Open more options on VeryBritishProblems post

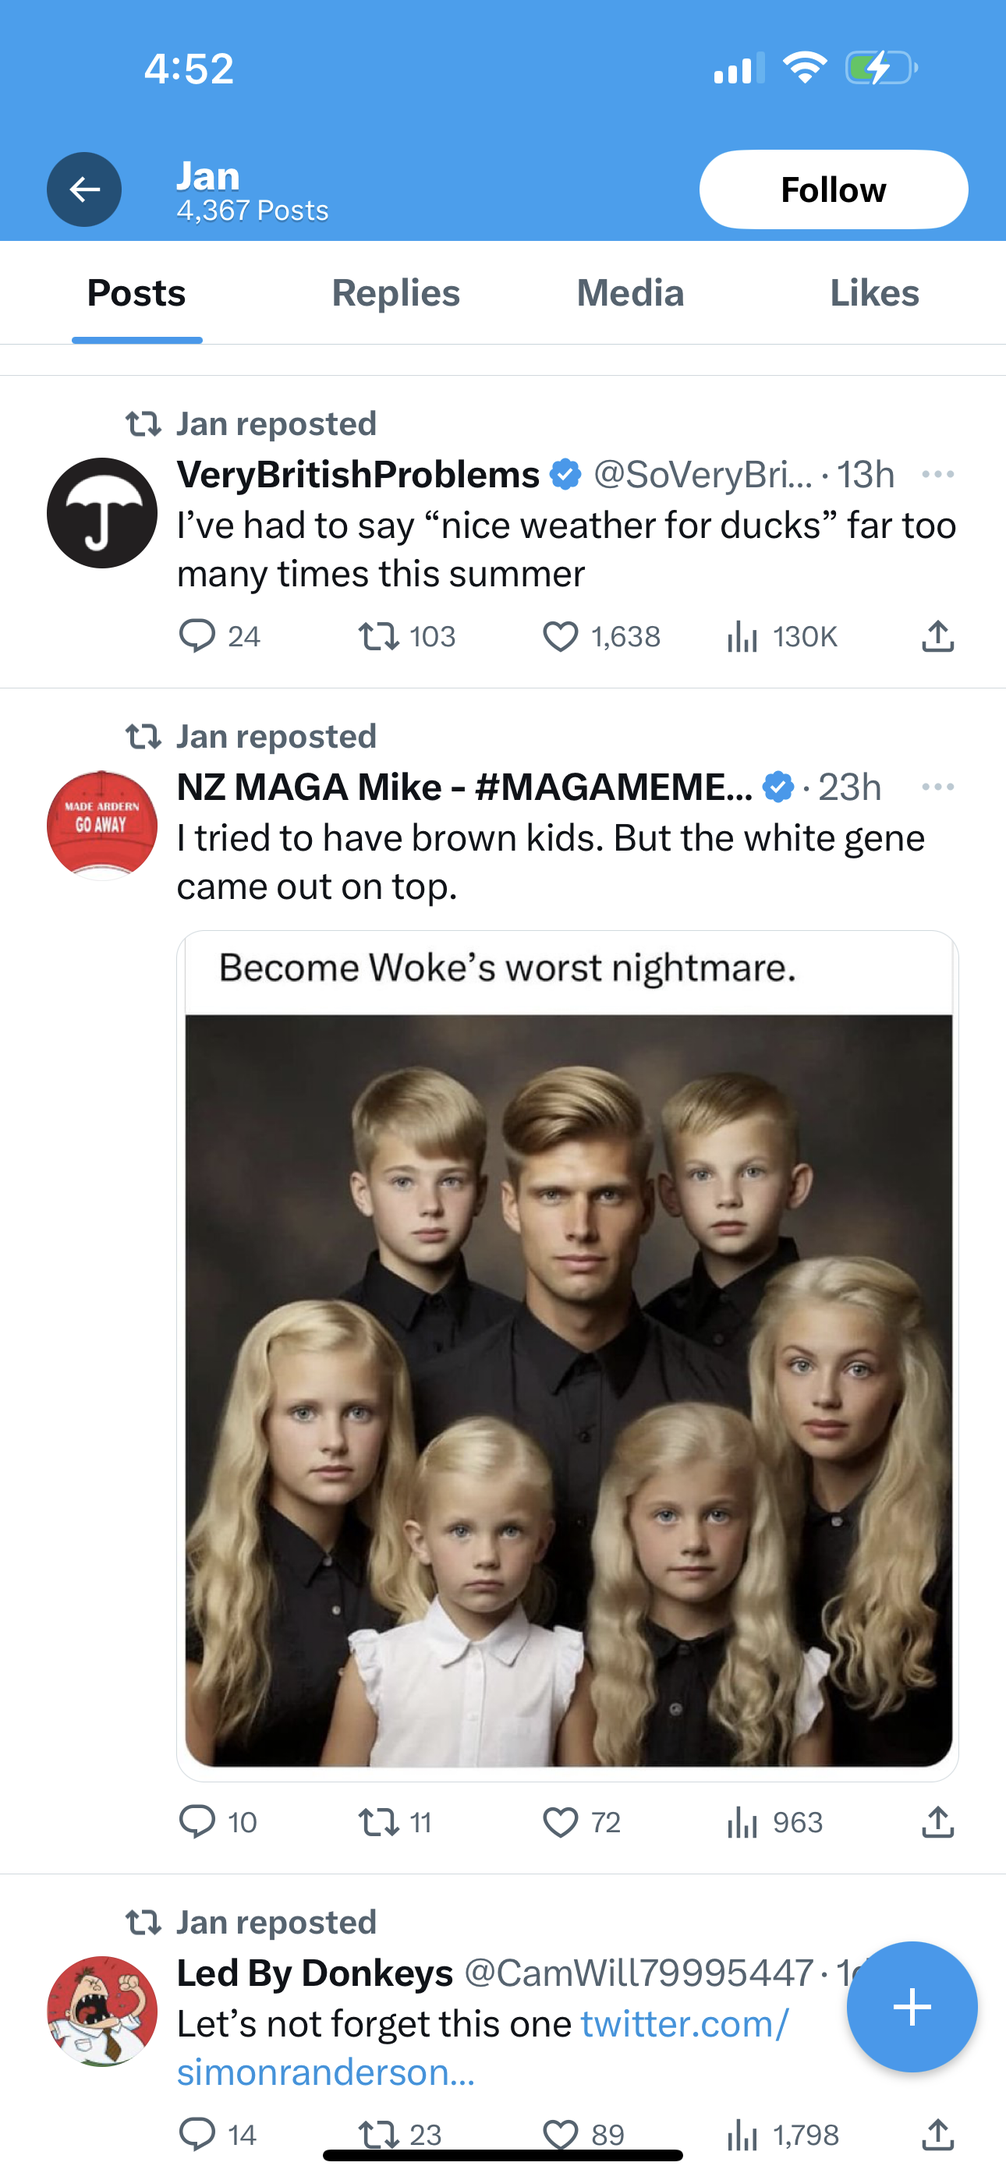click(x=937, y=474)
